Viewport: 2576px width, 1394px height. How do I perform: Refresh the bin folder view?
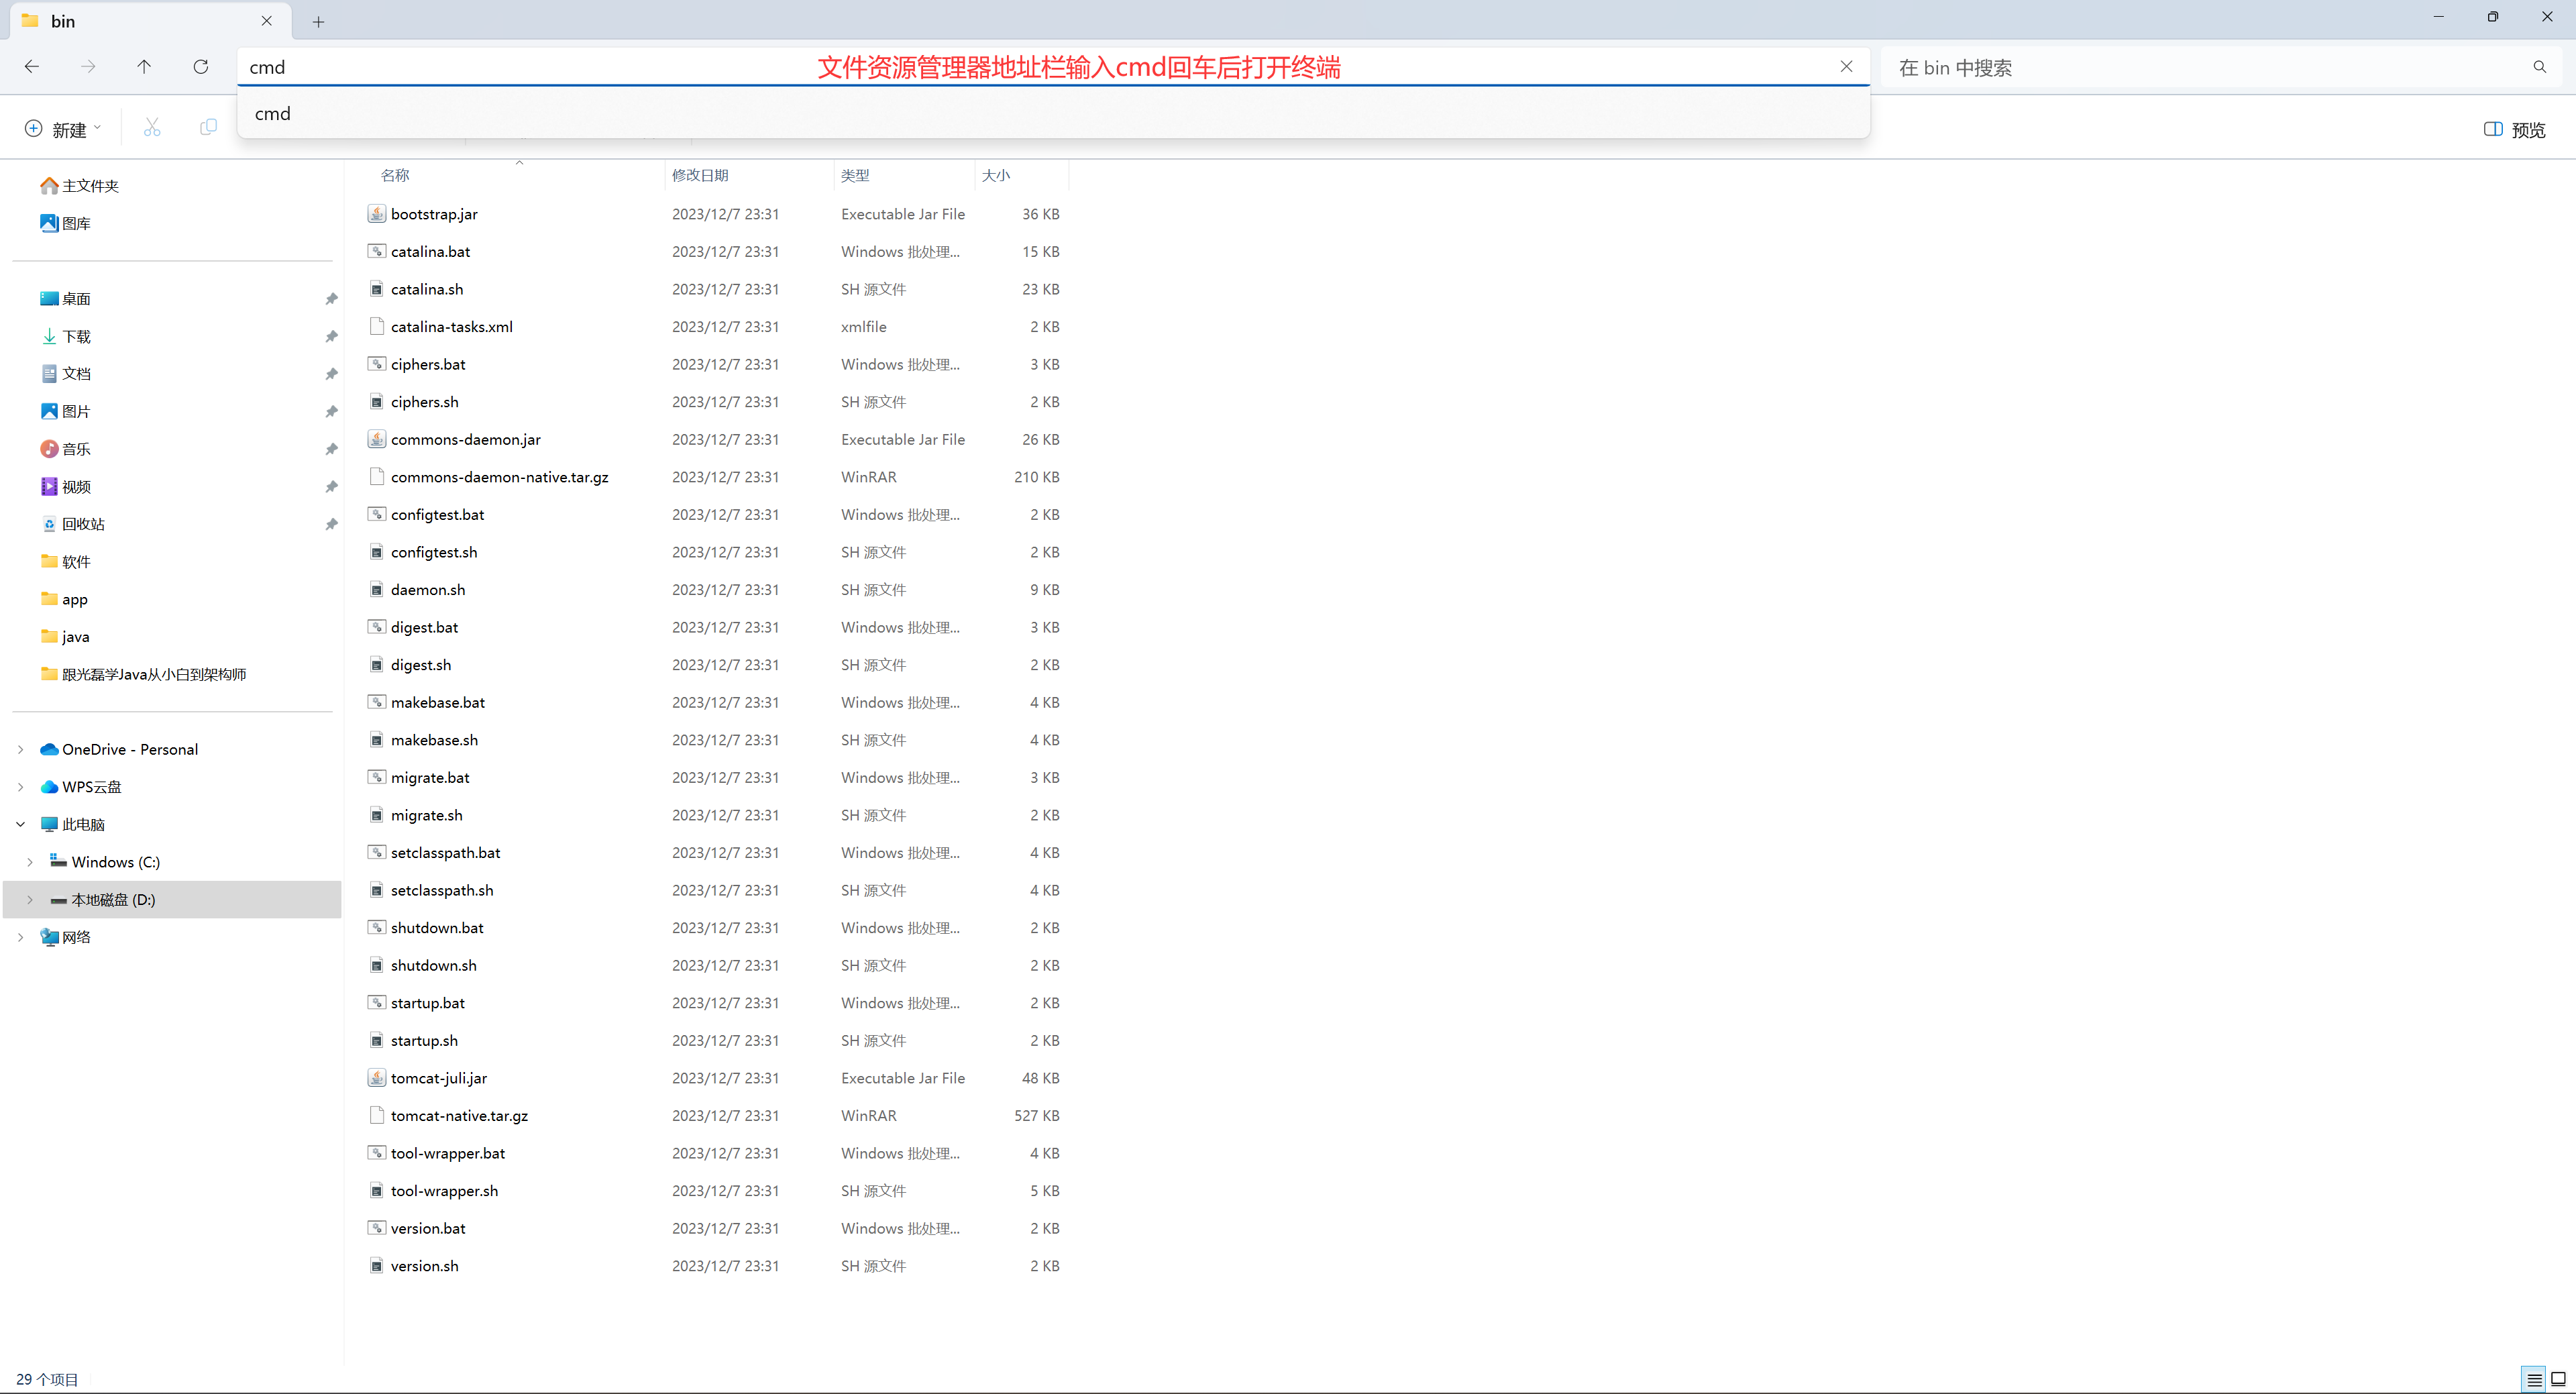point(201,67)
